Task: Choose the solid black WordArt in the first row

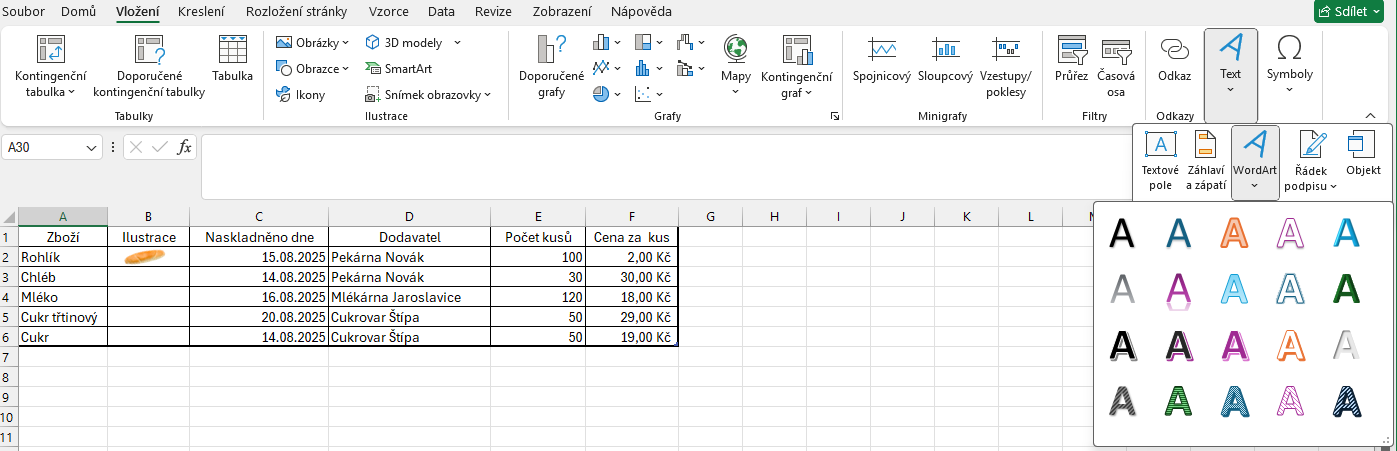Action: (x=1123, y=233)
